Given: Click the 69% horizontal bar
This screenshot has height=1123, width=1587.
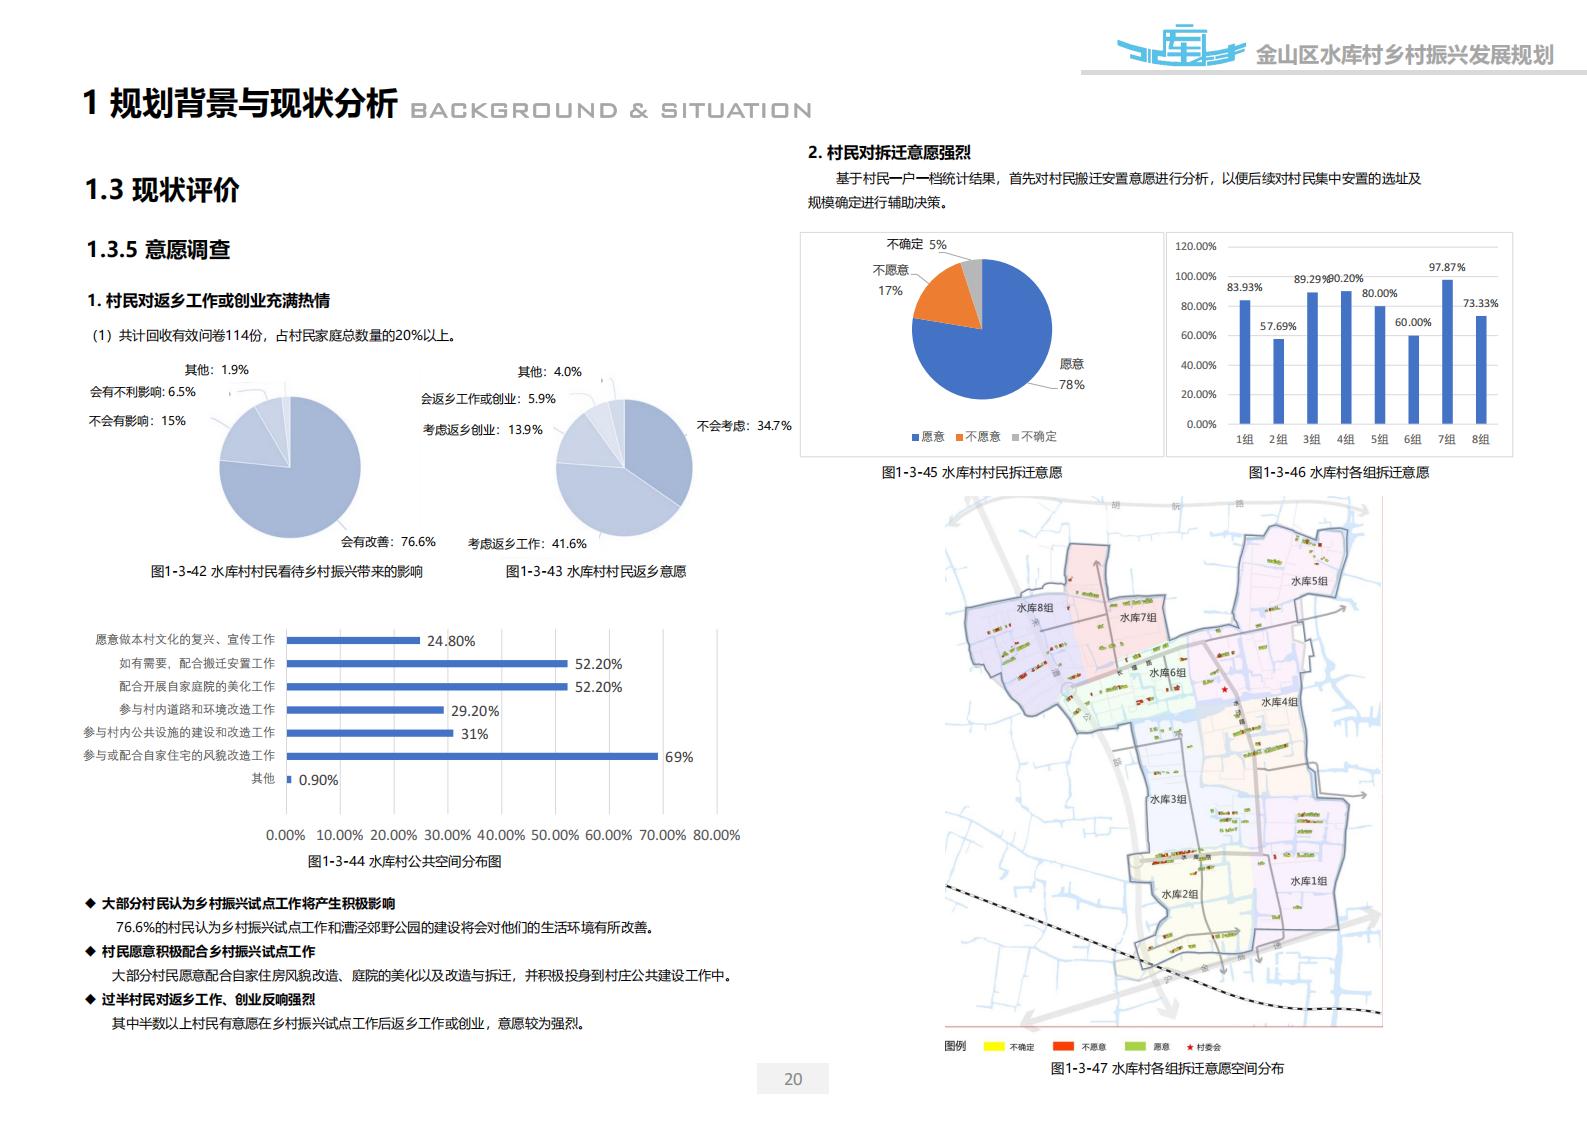Looking at the screenshot, I should coord(473,756).
